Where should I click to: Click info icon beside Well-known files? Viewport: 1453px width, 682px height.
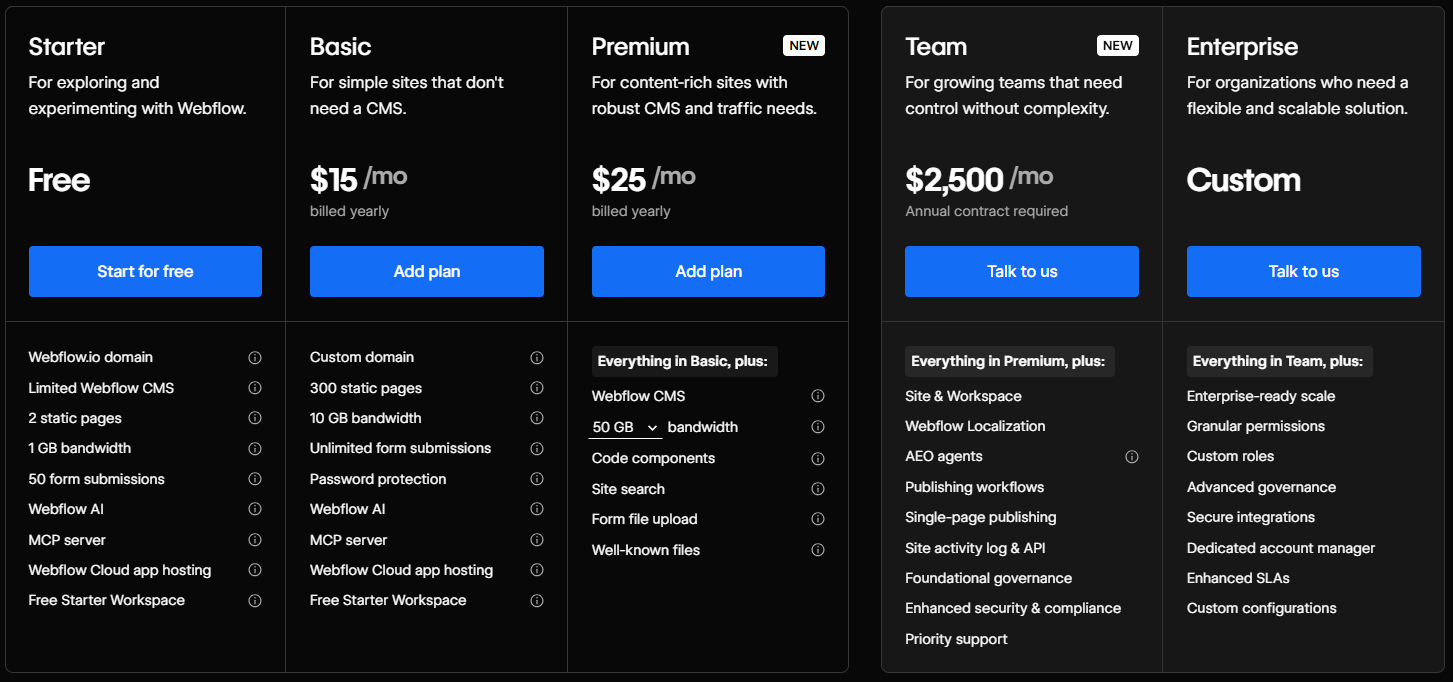818,550
